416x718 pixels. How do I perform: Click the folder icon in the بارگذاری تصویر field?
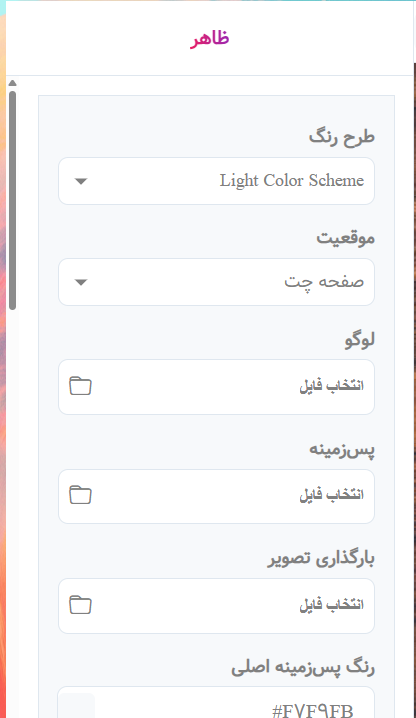(x=80, y=605)
